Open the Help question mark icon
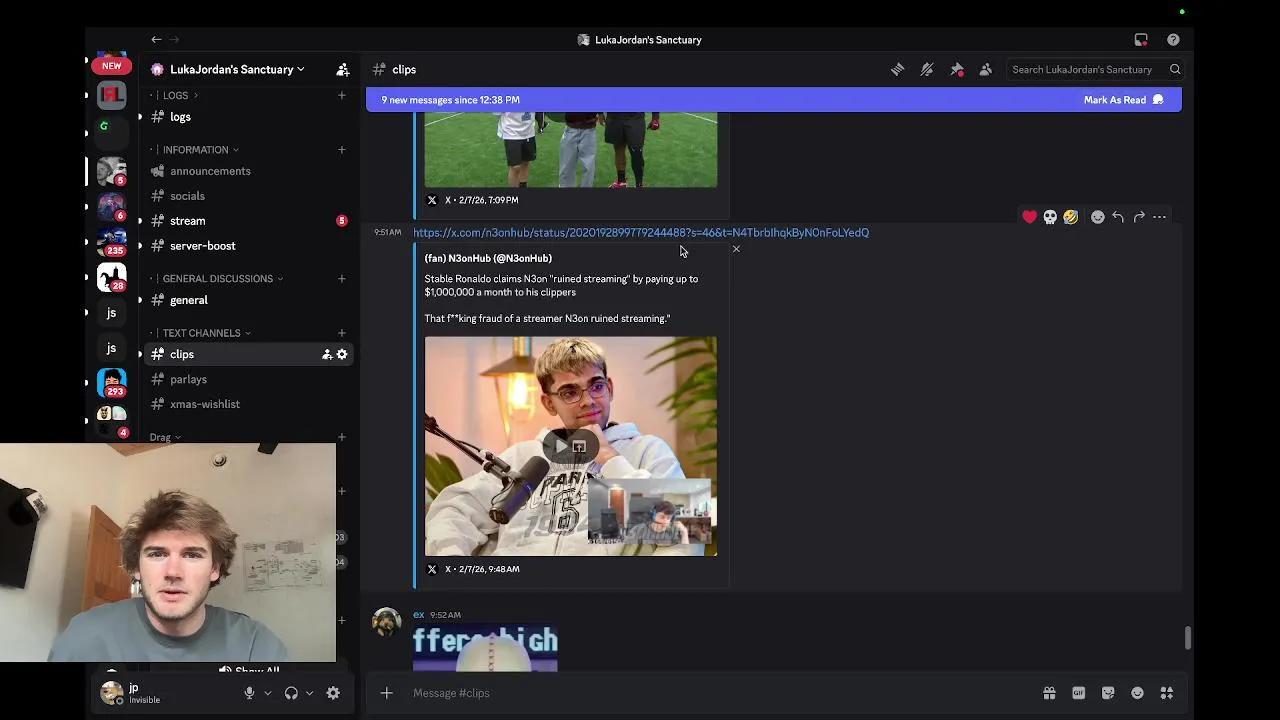This screenshot has height=720, width=1280. point(1173,40)
